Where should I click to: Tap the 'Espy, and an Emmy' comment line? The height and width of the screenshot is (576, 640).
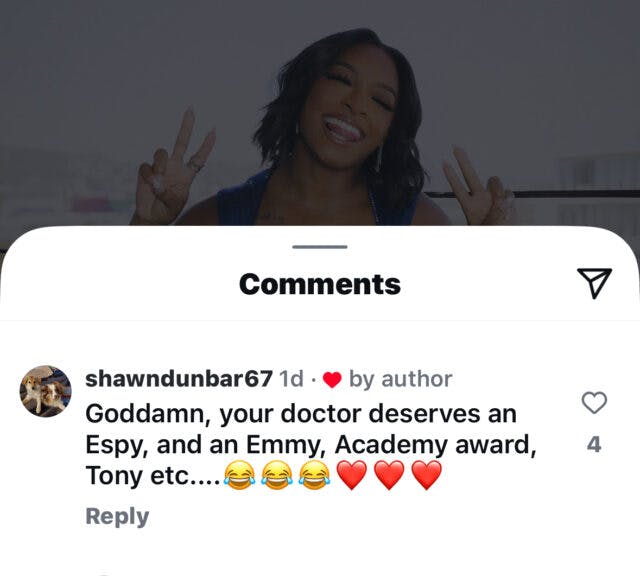[x=311, y=445]
